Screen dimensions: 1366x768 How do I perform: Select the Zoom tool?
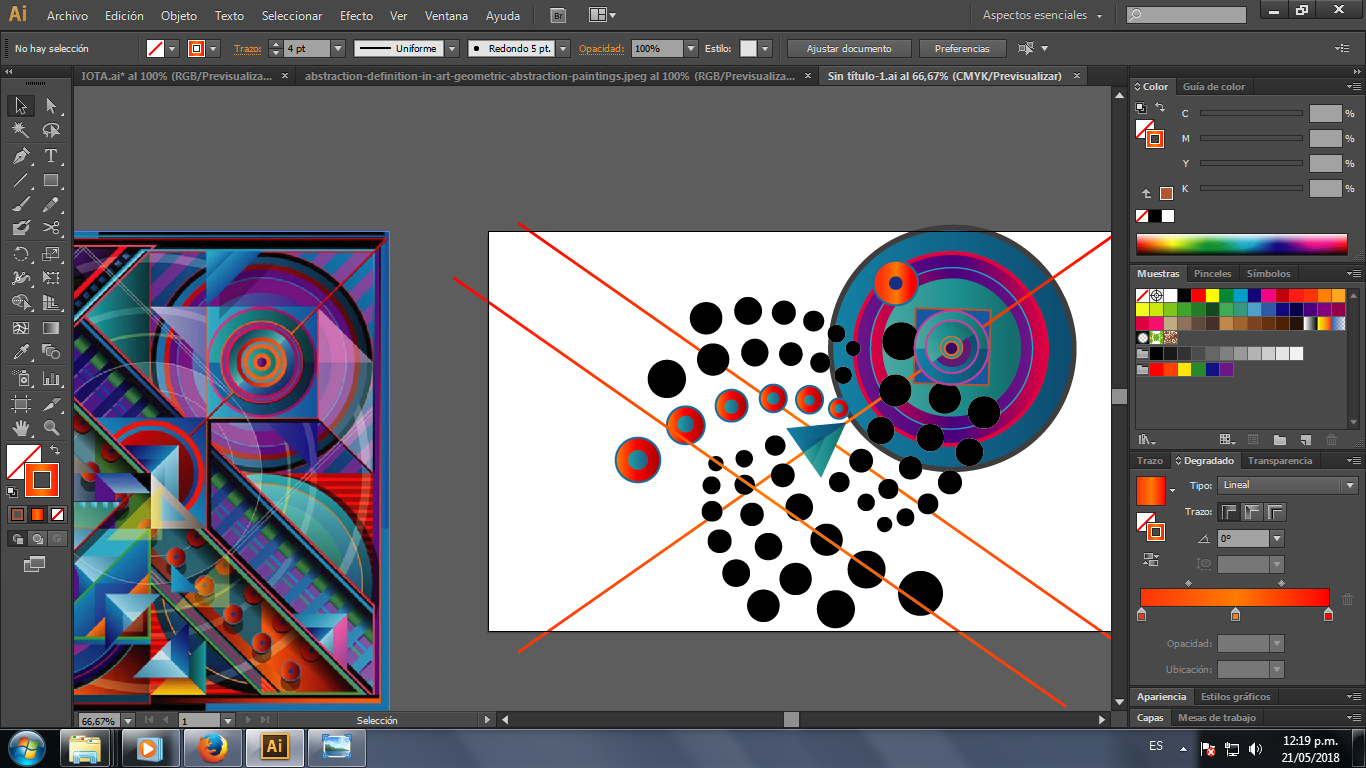(x=51, y=427)
